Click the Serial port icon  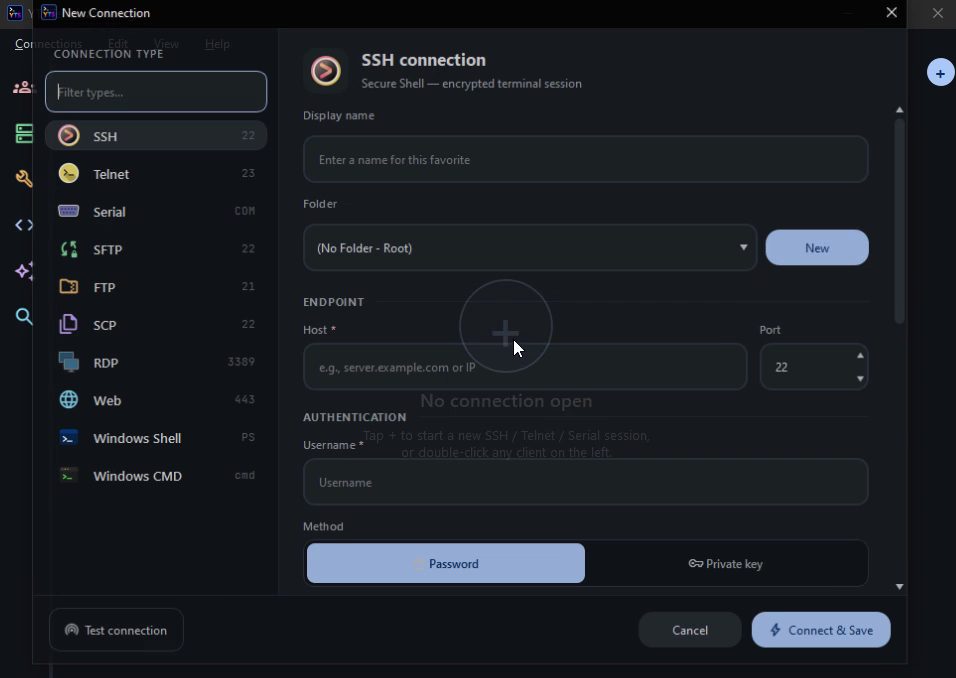tap(68, 211)
